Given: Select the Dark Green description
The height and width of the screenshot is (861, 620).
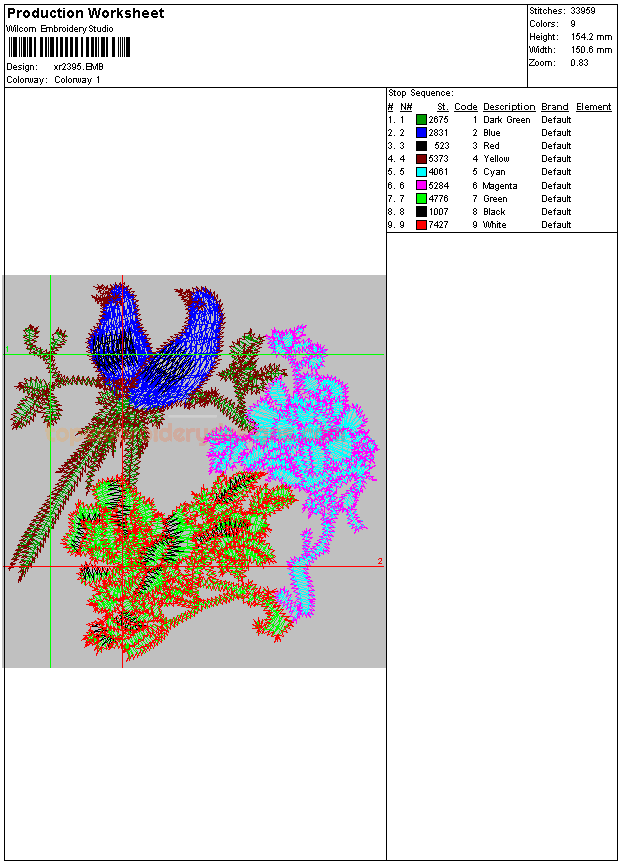Looking at the screenshot, I should [507, 119].
